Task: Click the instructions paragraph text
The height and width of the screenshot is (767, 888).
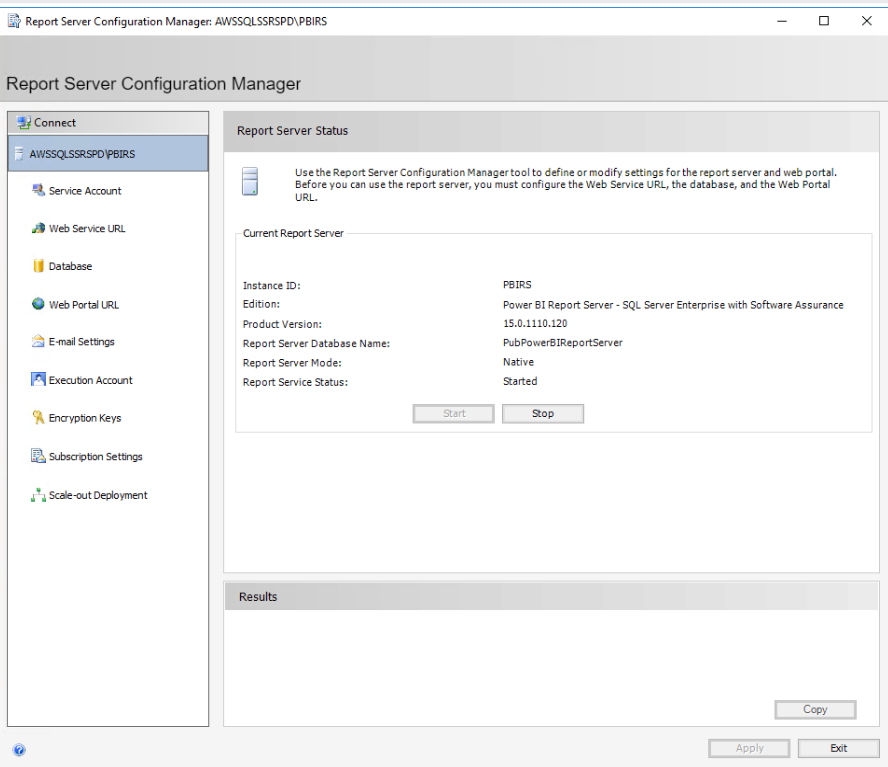Action: point(565,185)
